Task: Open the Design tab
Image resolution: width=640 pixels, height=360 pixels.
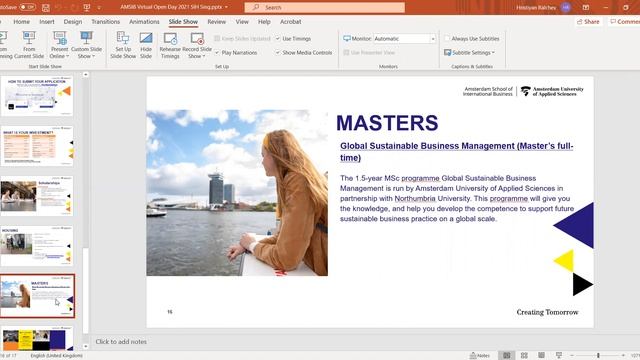Action: coord(73,22)
